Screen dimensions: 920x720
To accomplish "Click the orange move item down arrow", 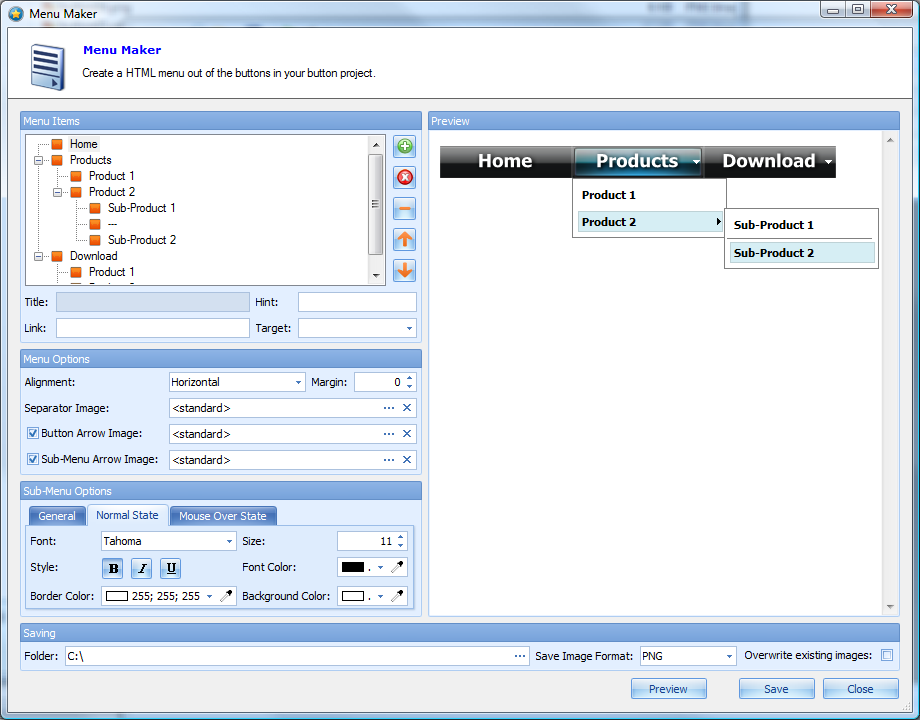I will [405, 271].
